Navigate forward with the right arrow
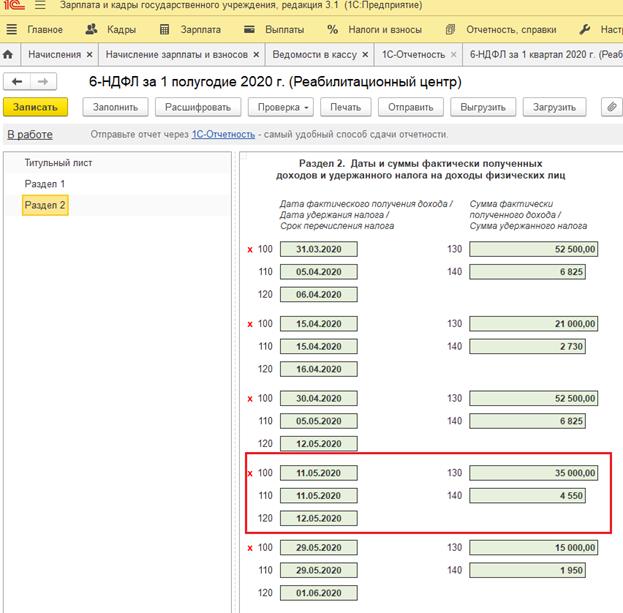The width and height of the screenshot is (623, 613). [43, 81]
